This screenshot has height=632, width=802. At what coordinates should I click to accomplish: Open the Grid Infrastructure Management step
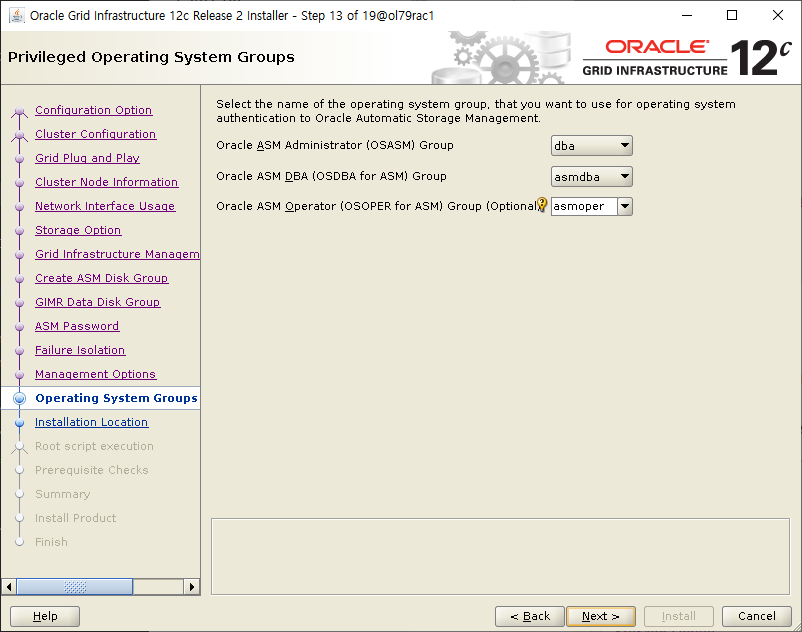click(x=118, y=254)
